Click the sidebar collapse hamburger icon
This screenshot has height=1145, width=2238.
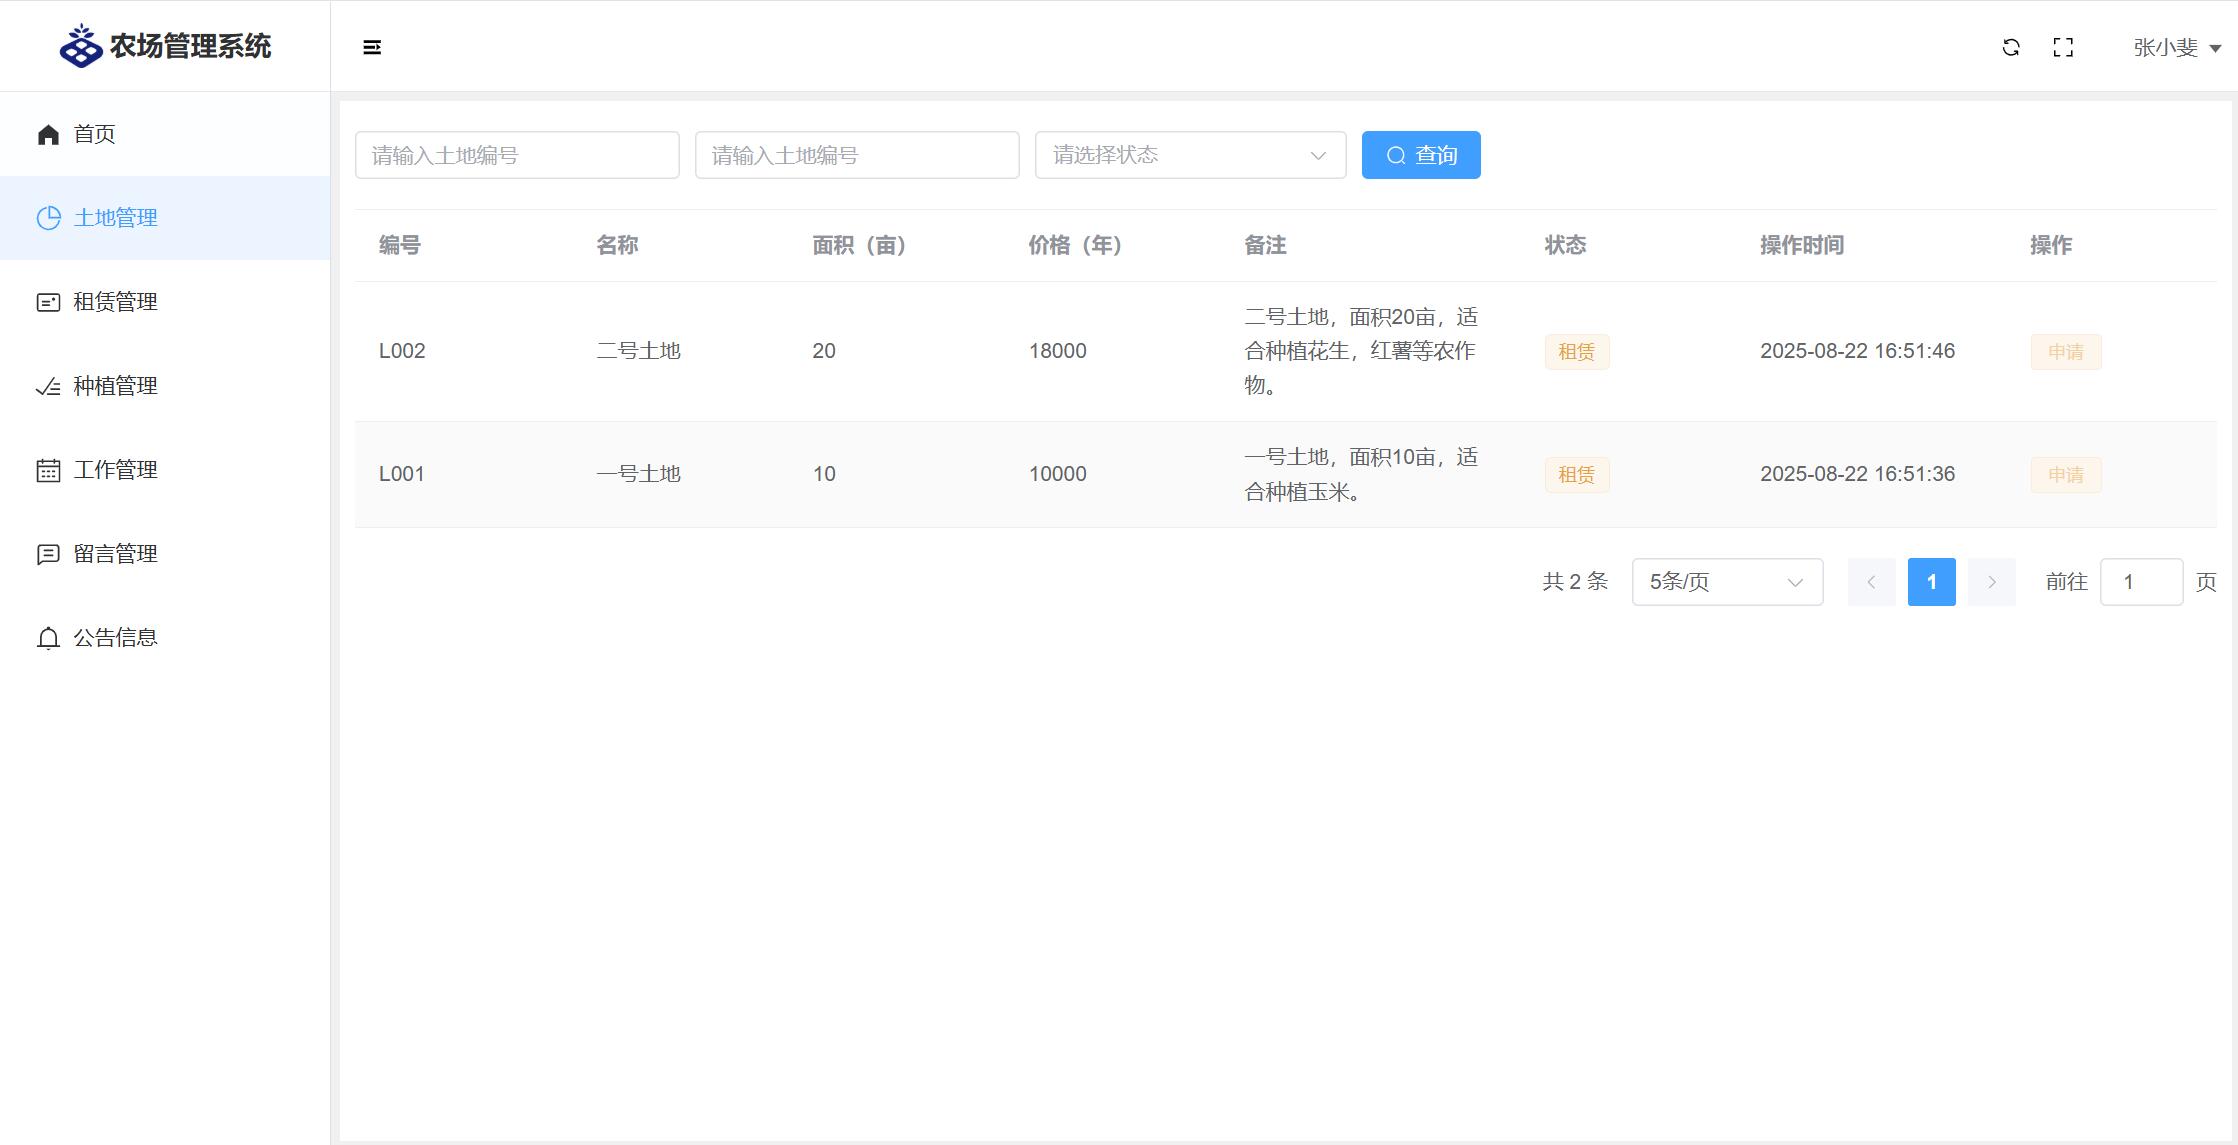coord(372,47)
